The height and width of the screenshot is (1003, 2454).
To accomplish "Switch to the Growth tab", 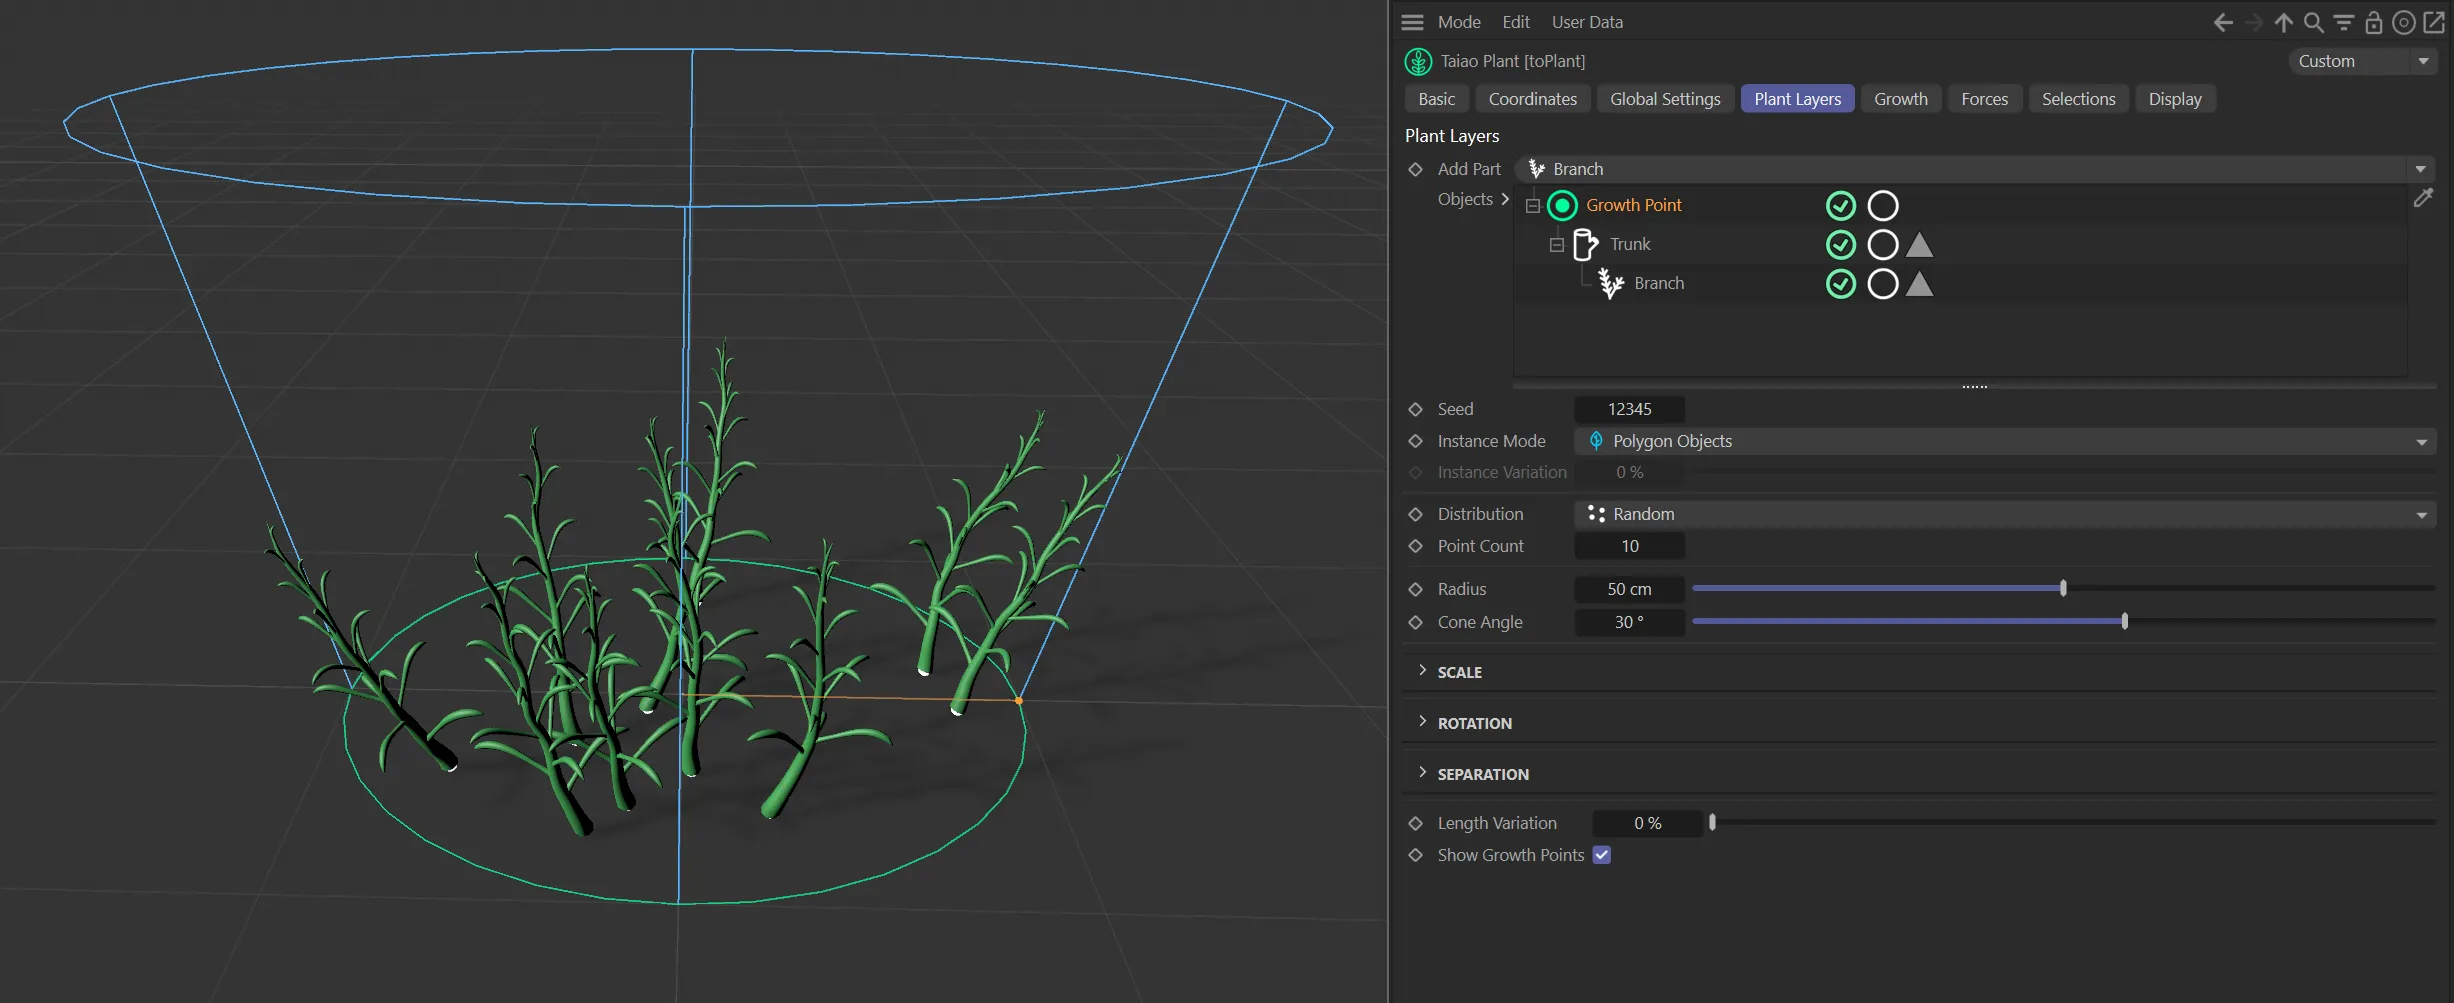I will tap(1900, 99).
